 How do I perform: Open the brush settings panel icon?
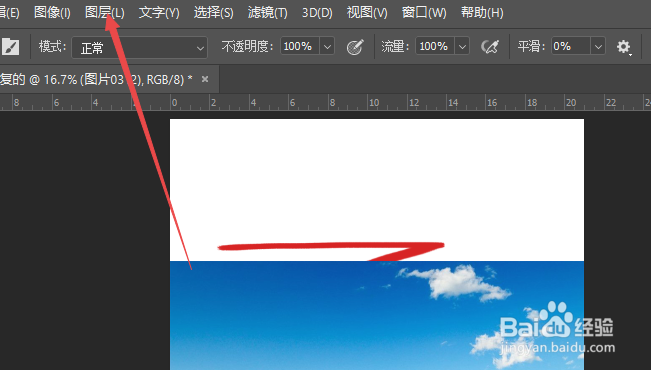[x=10, y=47]
